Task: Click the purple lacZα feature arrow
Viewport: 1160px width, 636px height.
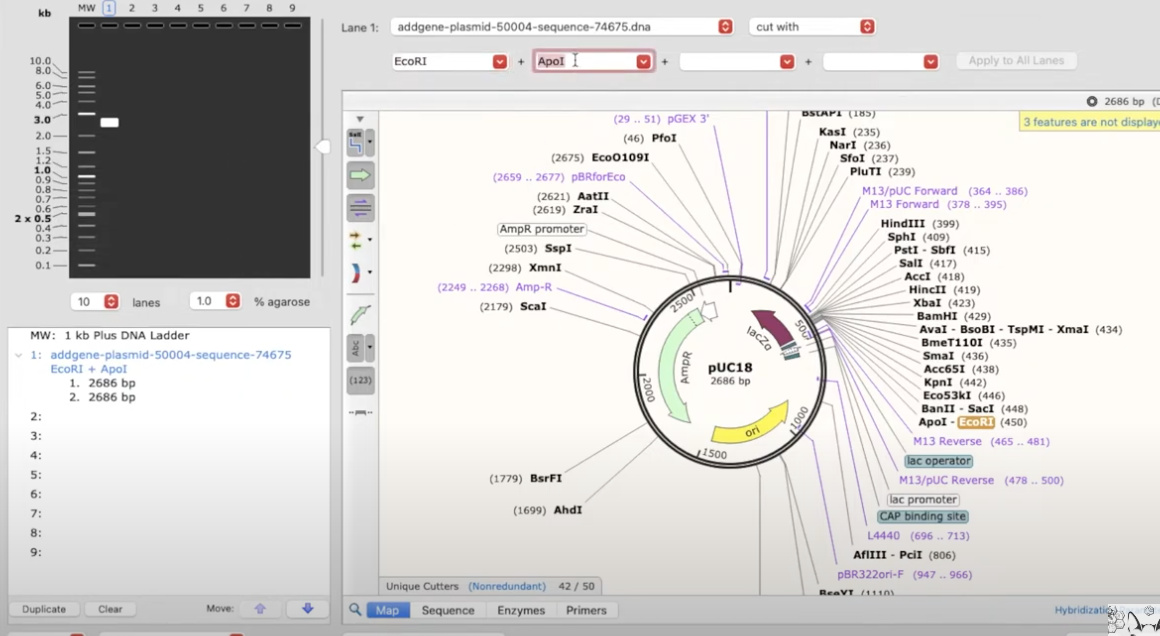Action: pos(771,328)
